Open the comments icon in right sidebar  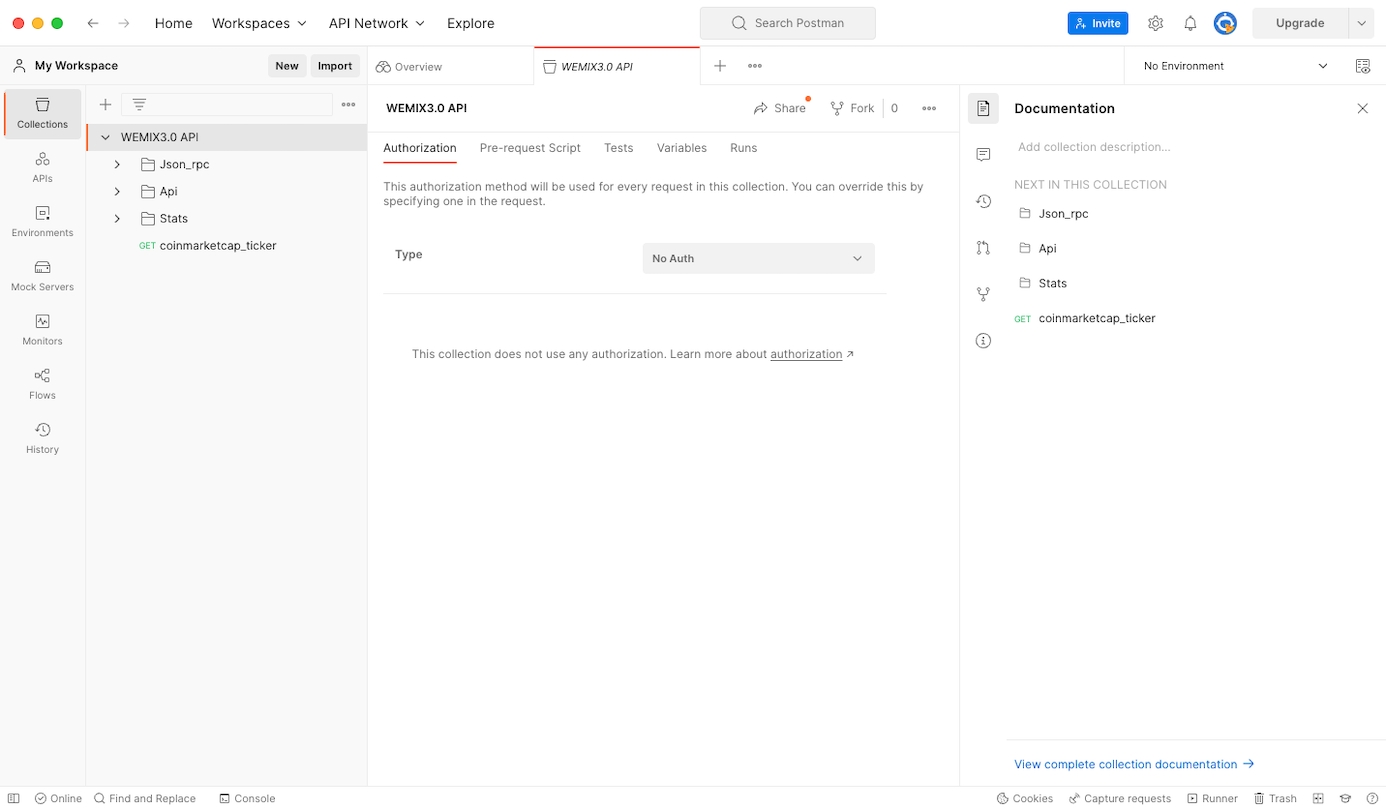click(983, 154)
